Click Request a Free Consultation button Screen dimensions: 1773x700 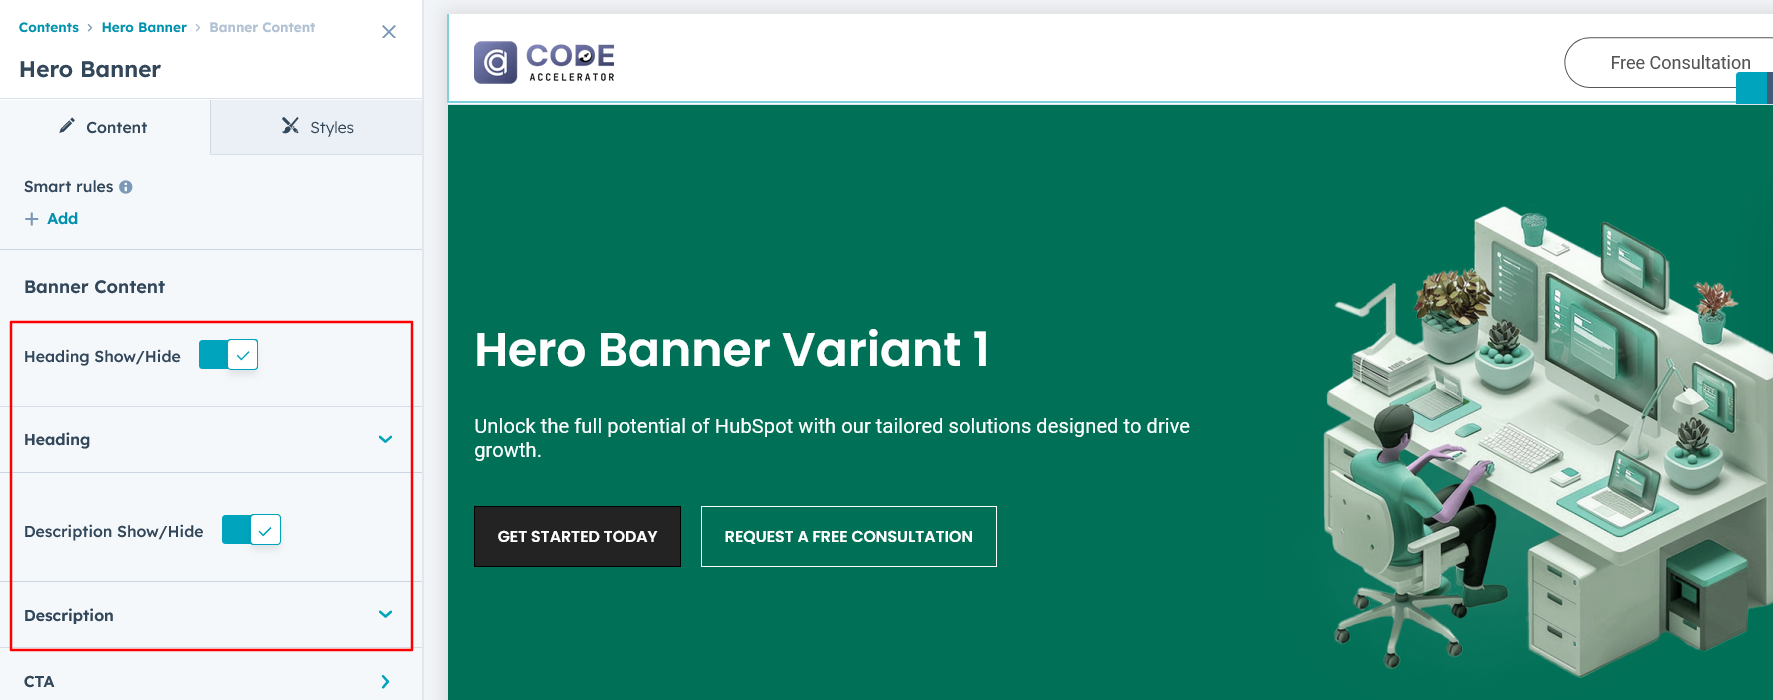[x=848, y=537]
